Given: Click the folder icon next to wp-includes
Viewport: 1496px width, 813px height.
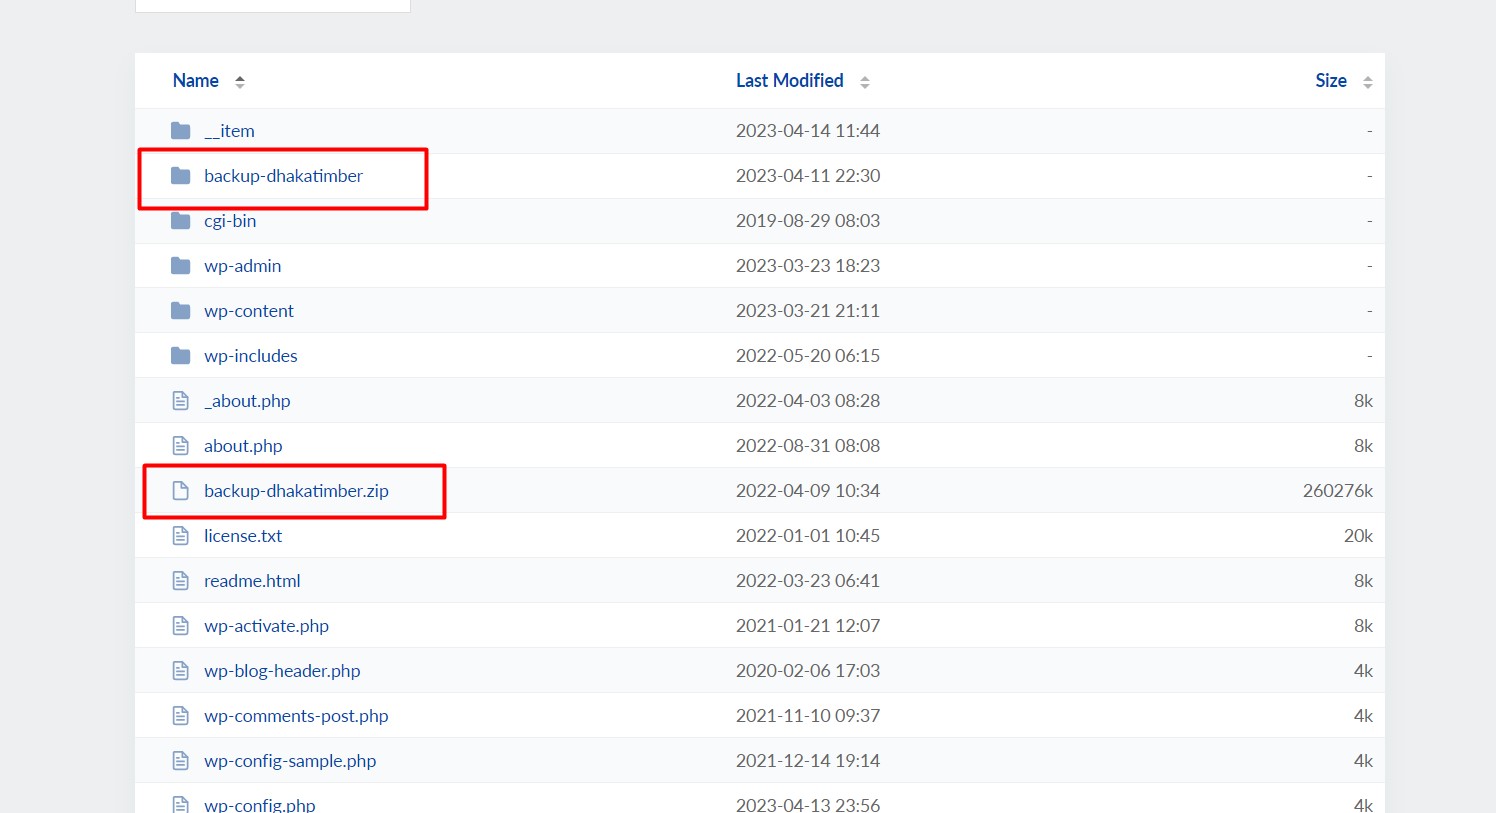Looking at the screenshot, I should click(x=180, y=355).
